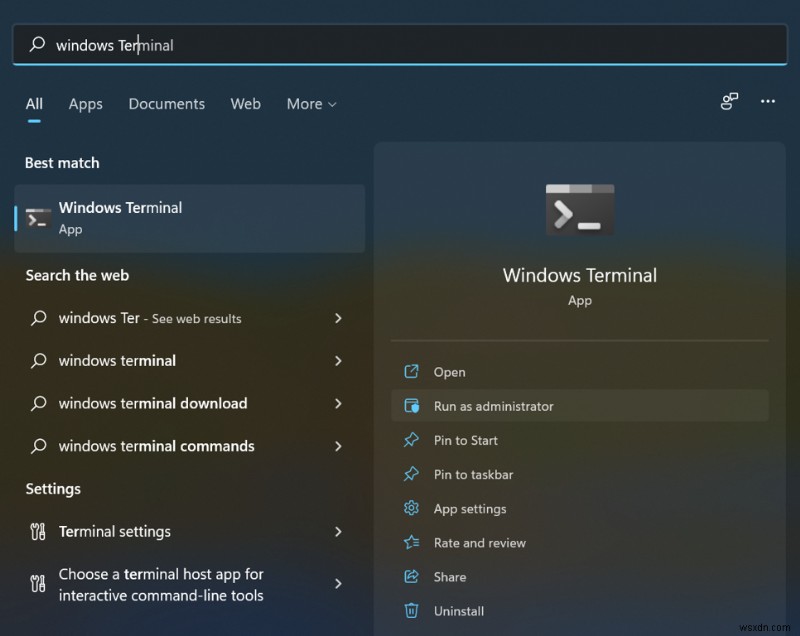The image size is (800, 636).
Task: Switch to the Apps tab
Action: tap(85, 104)
